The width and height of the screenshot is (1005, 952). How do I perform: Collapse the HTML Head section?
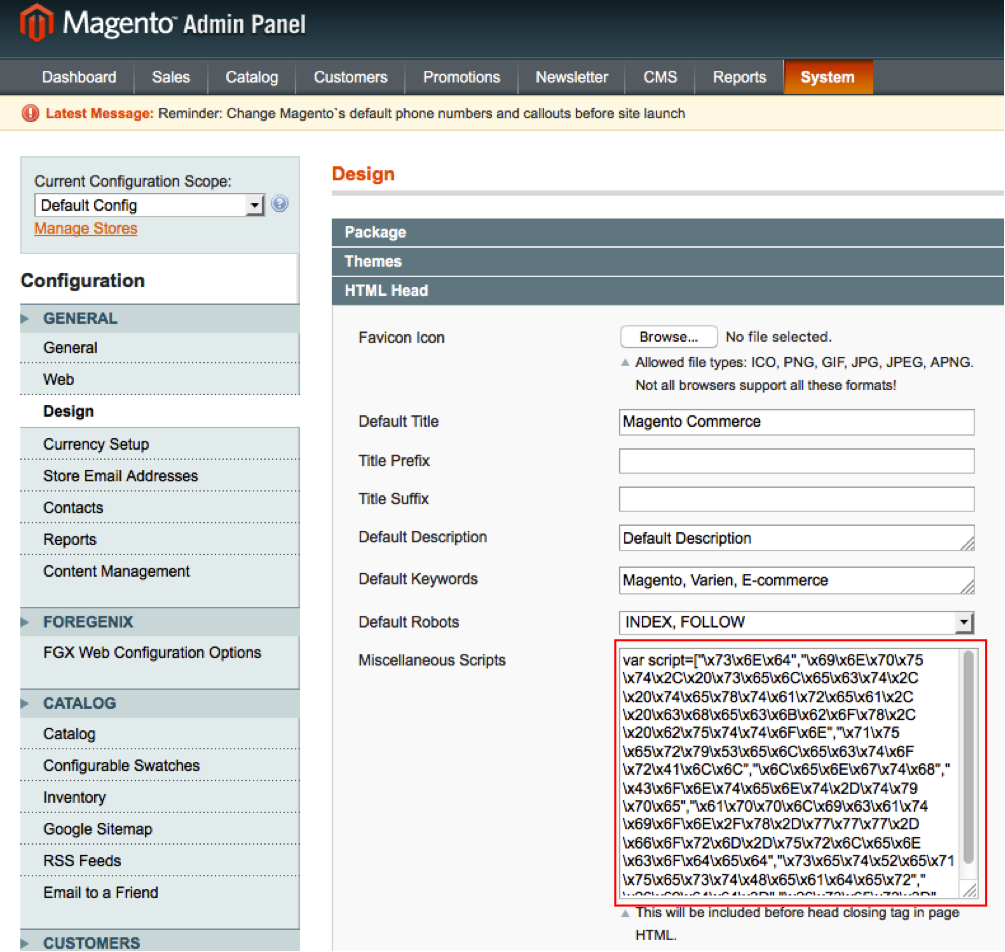pos(667,291)
